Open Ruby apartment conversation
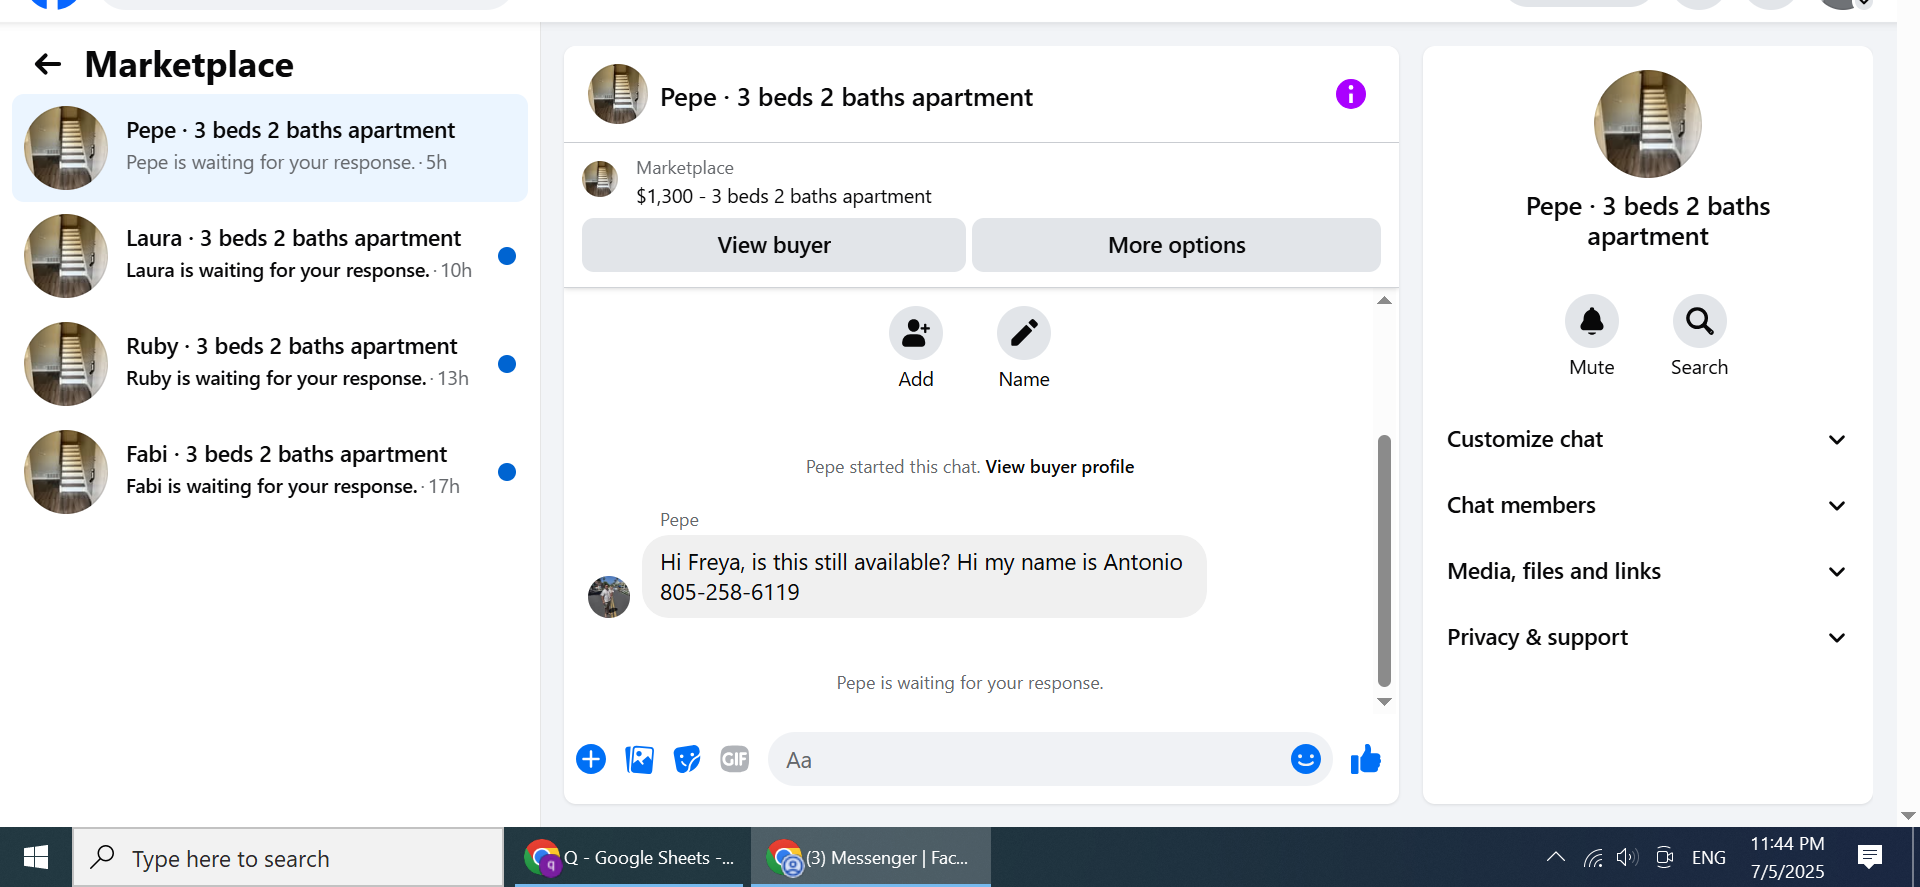The height and width of the screenshot is (887, 1920). click(270, 364)
